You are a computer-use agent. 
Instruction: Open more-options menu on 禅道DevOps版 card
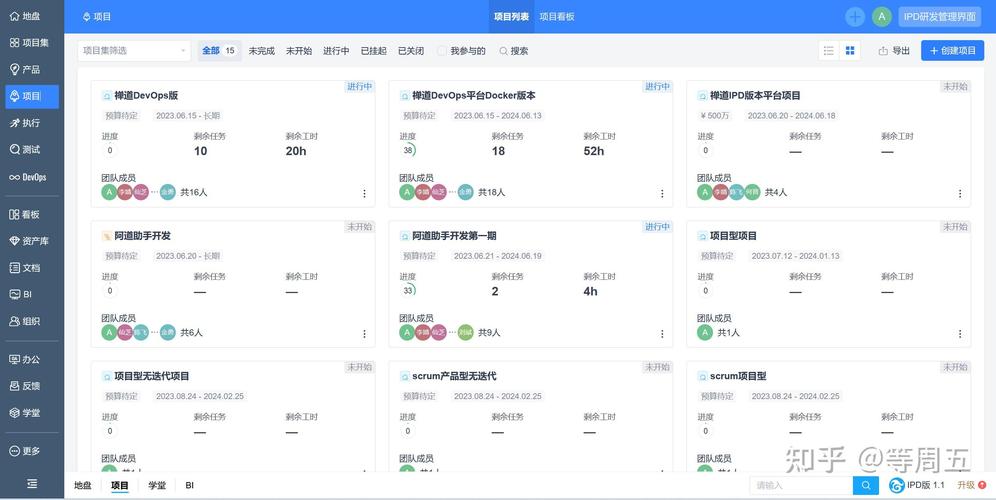(x=364, y=193)
